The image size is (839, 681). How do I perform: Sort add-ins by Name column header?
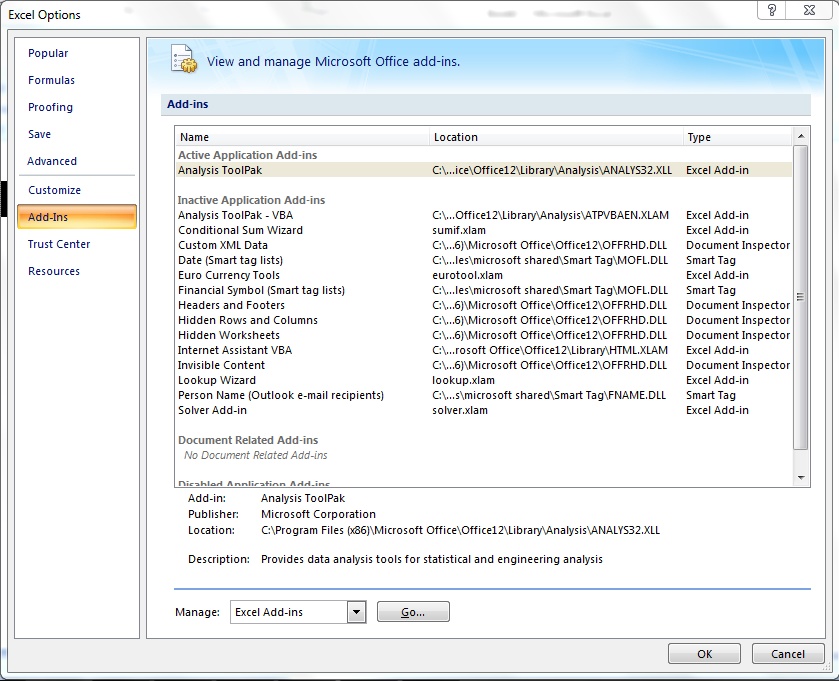click(302, 137)
